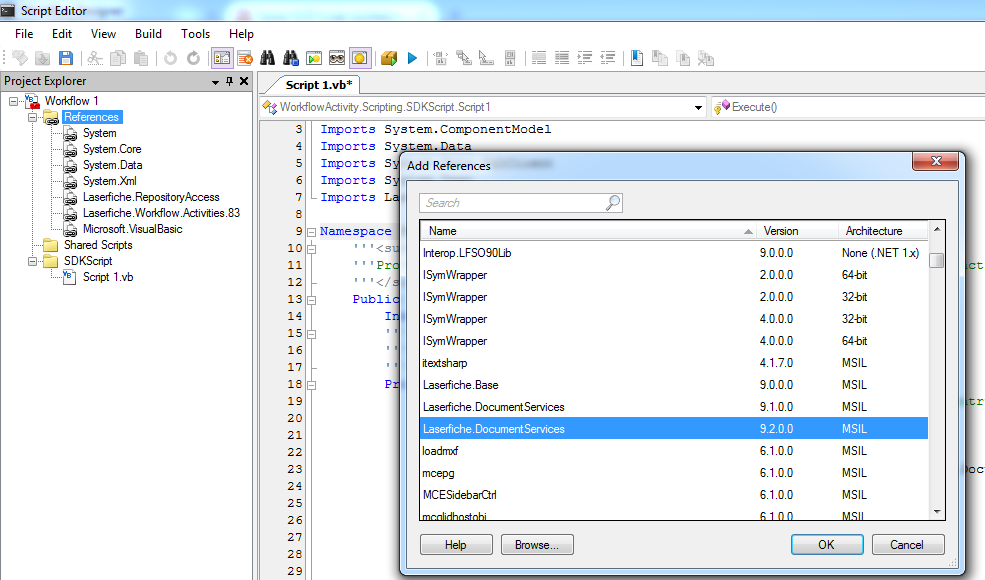Click the references list vertical scrollbar thumb
The image size is (985, 580).
(937, 260)
